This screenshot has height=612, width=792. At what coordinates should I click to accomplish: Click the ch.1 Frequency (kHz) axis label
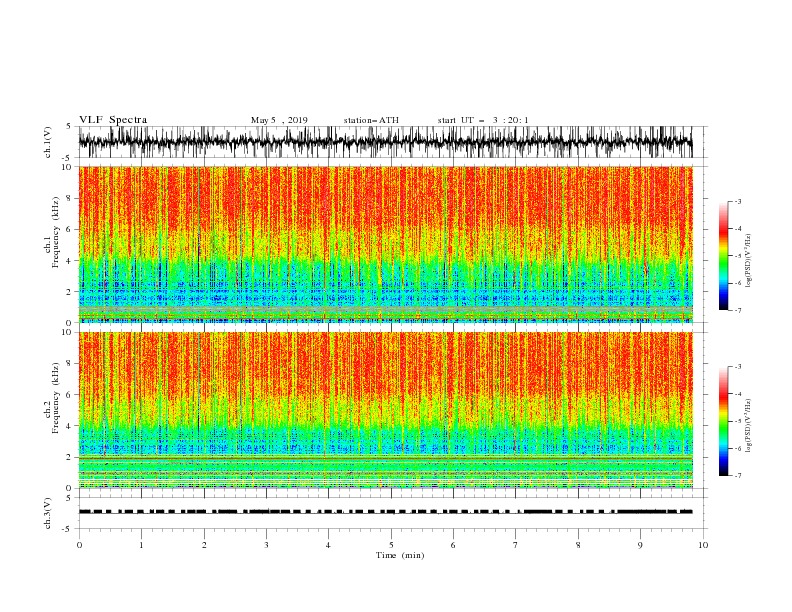point(52,233)
